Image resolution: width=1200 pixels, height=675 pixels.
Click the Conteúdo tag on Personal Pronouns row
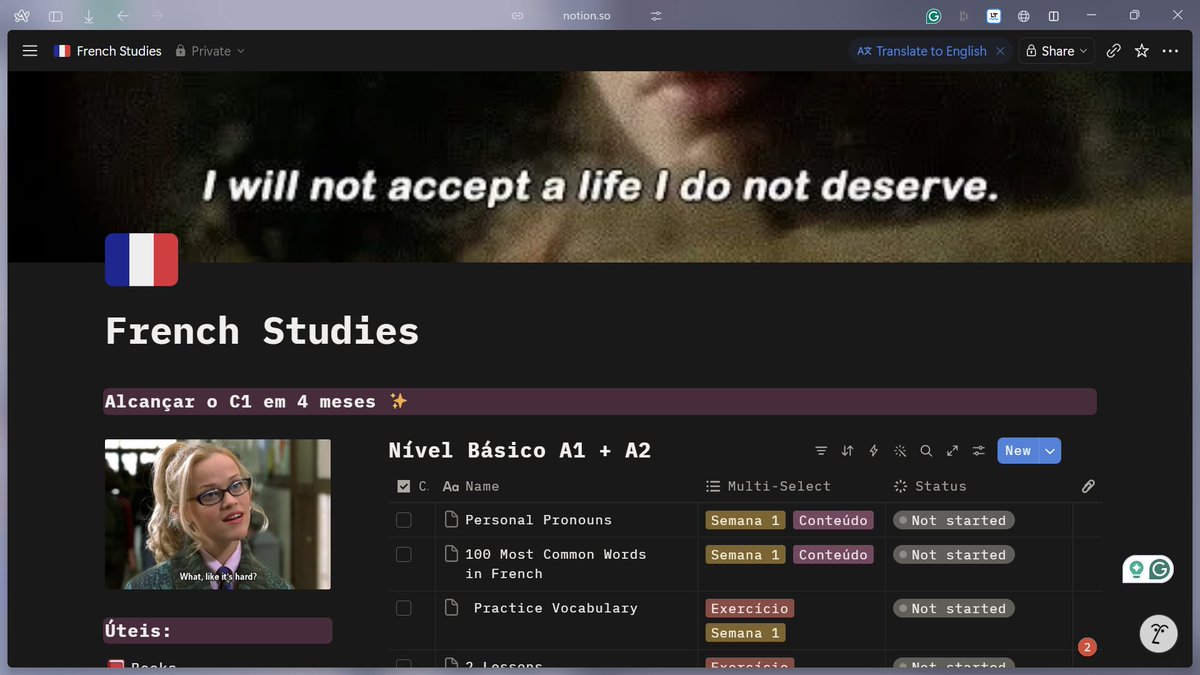[833, 520]
